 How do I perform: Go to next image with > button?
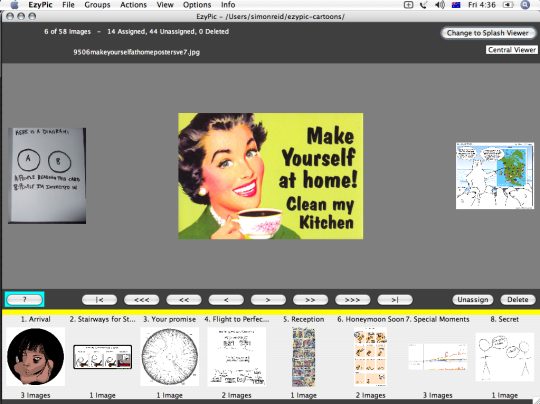pos(268,300)
